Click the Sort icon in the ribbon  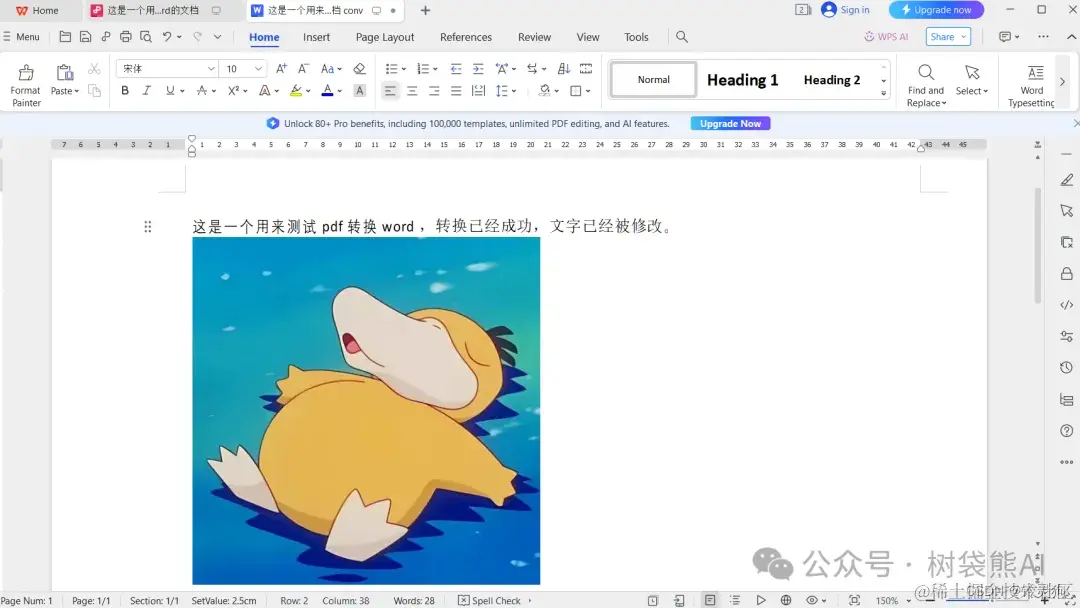click(x=563, y=68)
